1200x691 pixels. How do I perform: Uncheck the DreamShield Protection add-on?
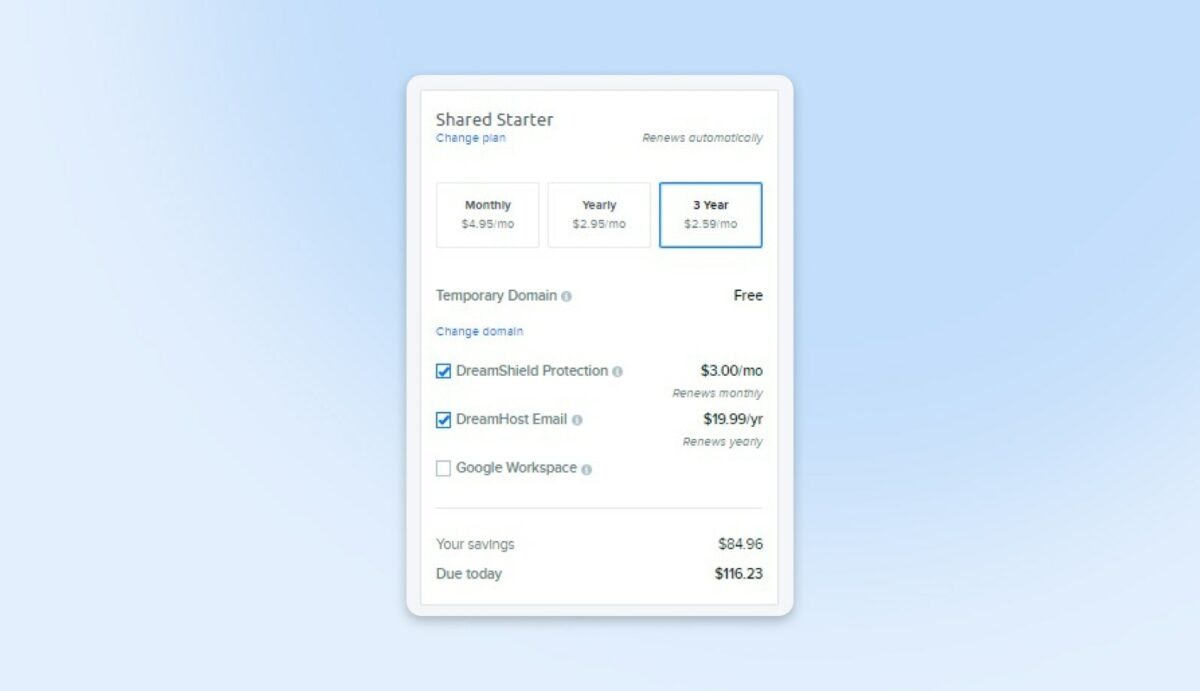(x=443, y=370)
